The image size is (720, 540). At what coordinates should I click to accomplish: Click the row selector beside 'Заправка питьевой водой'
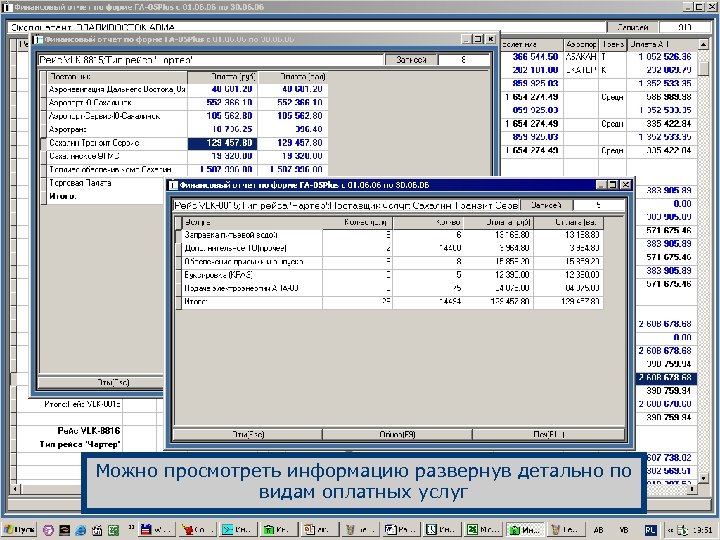tap(179, 235)
